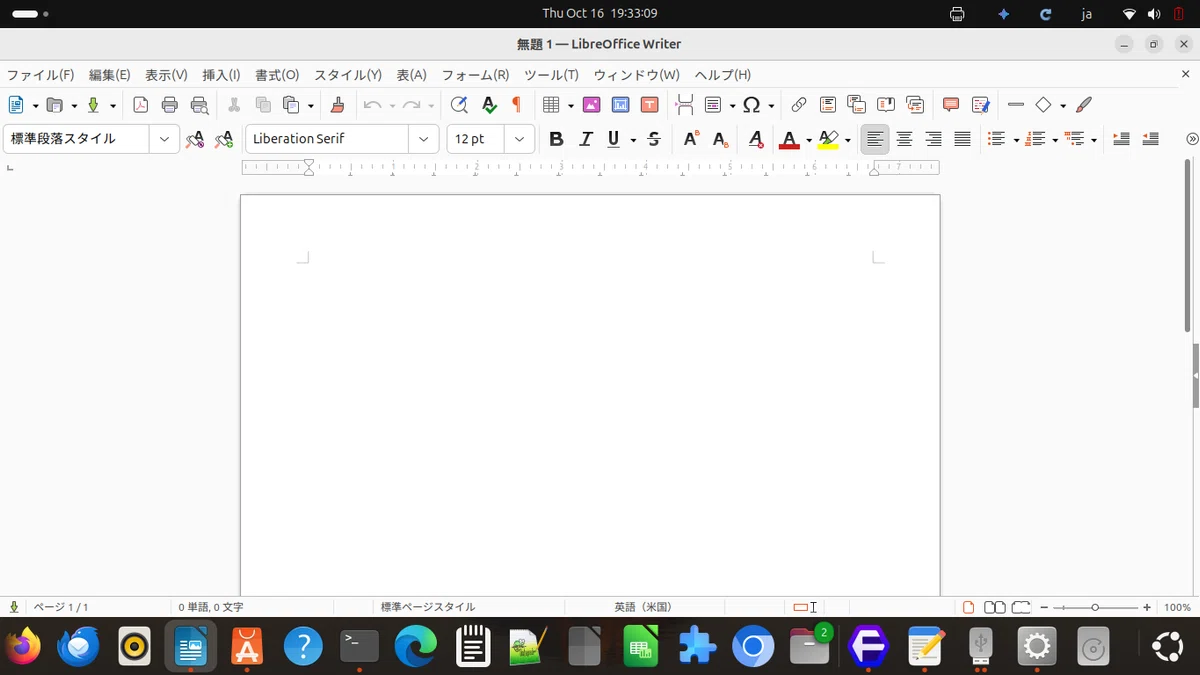Toggle superscript
Screen dimensions: 1200x675
691,139
